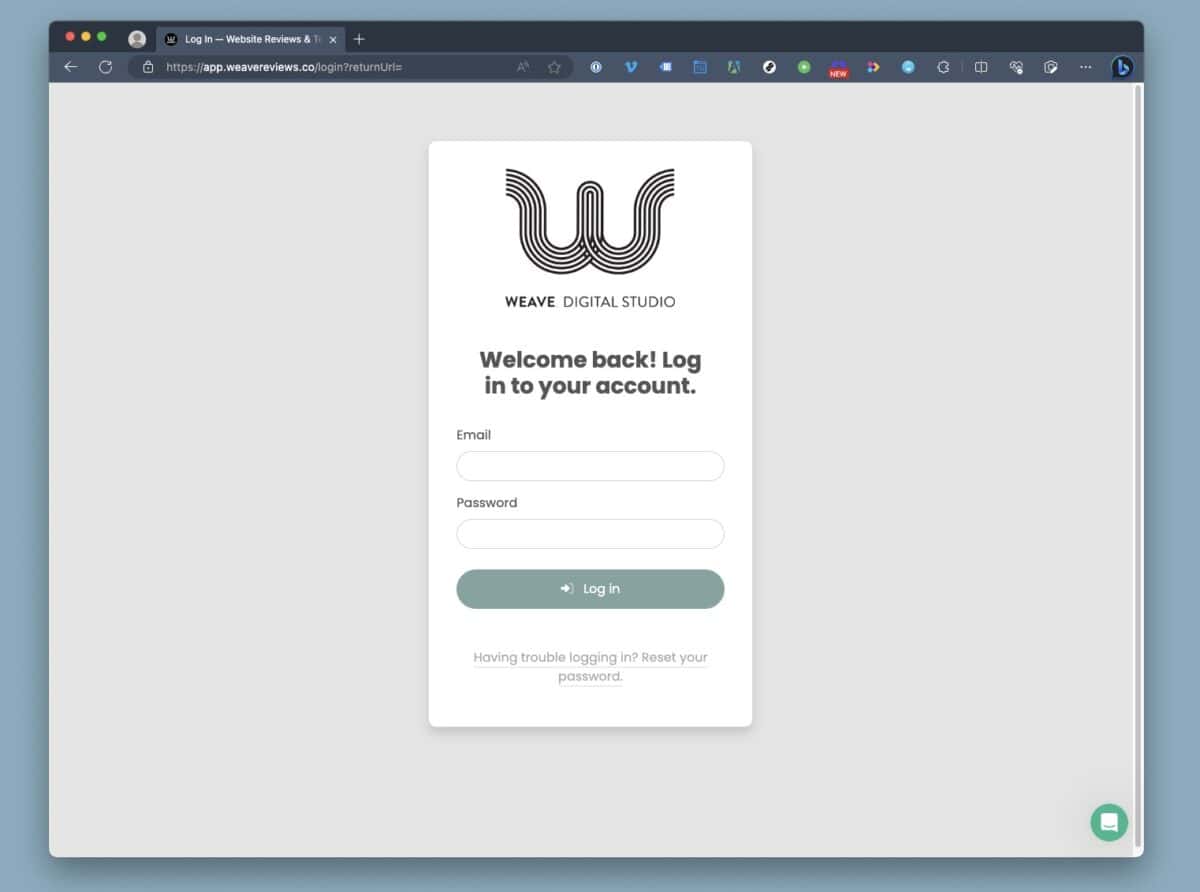
Task: Open the read aloud icon
Action: (522, 67)
